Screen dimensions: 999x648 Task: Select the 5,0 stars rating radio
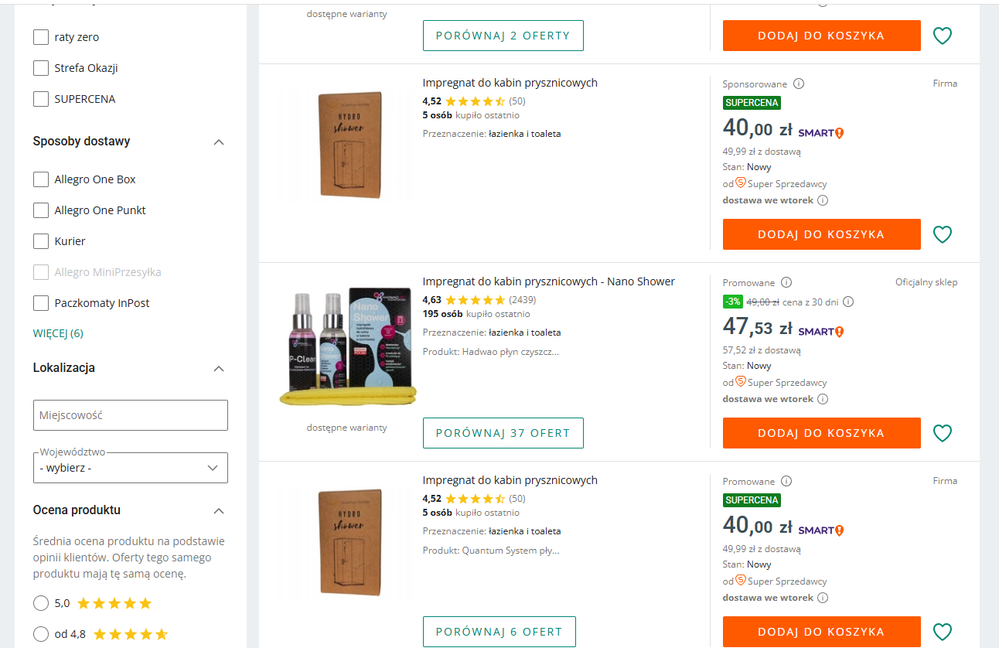[x=41, y=603]
